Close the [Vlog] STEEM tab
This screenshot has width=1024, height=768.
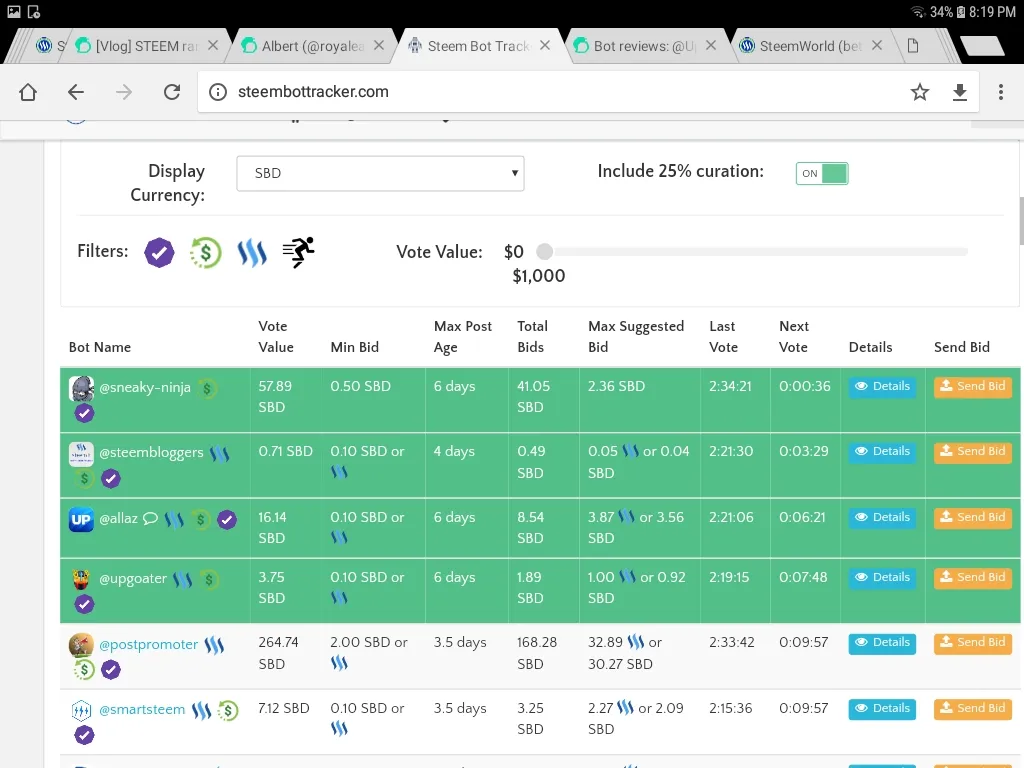[x=213, y=46]
